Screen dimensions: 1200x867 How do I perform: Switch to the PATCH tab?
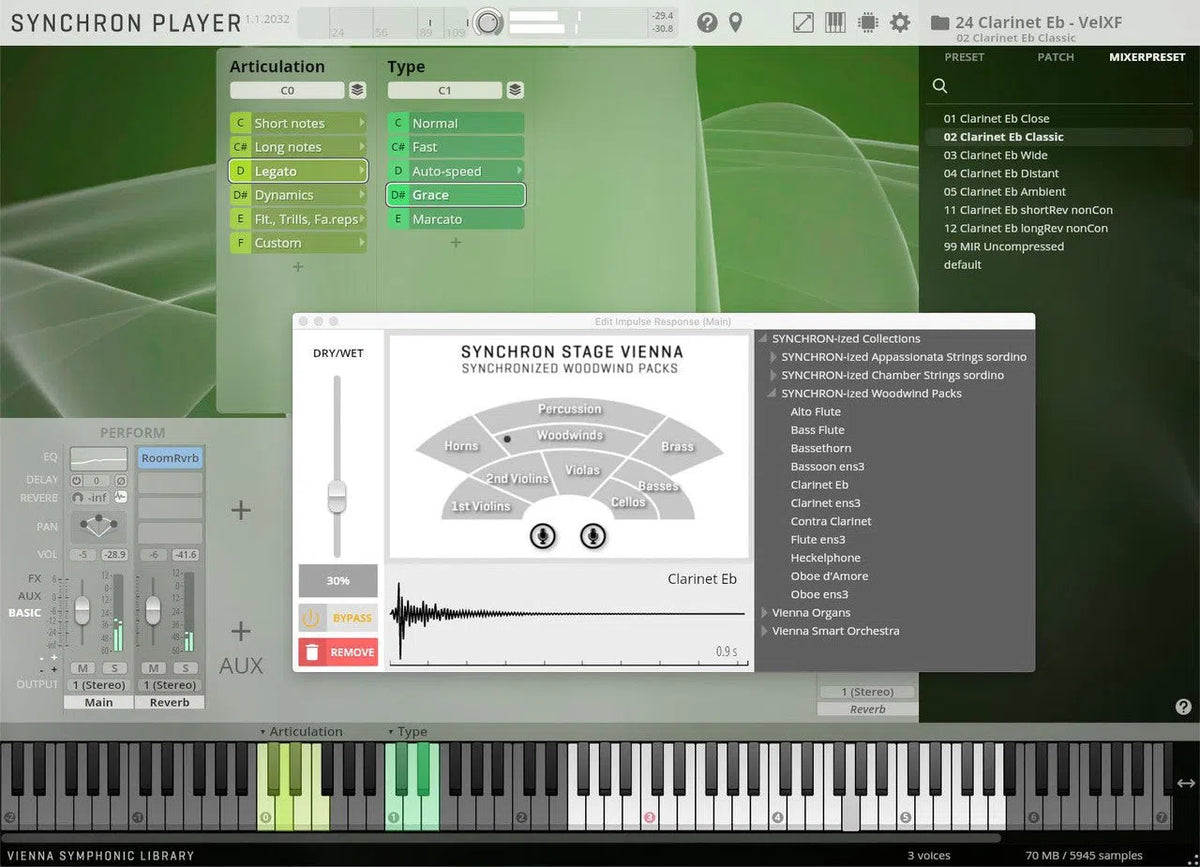click(1055, 57)
